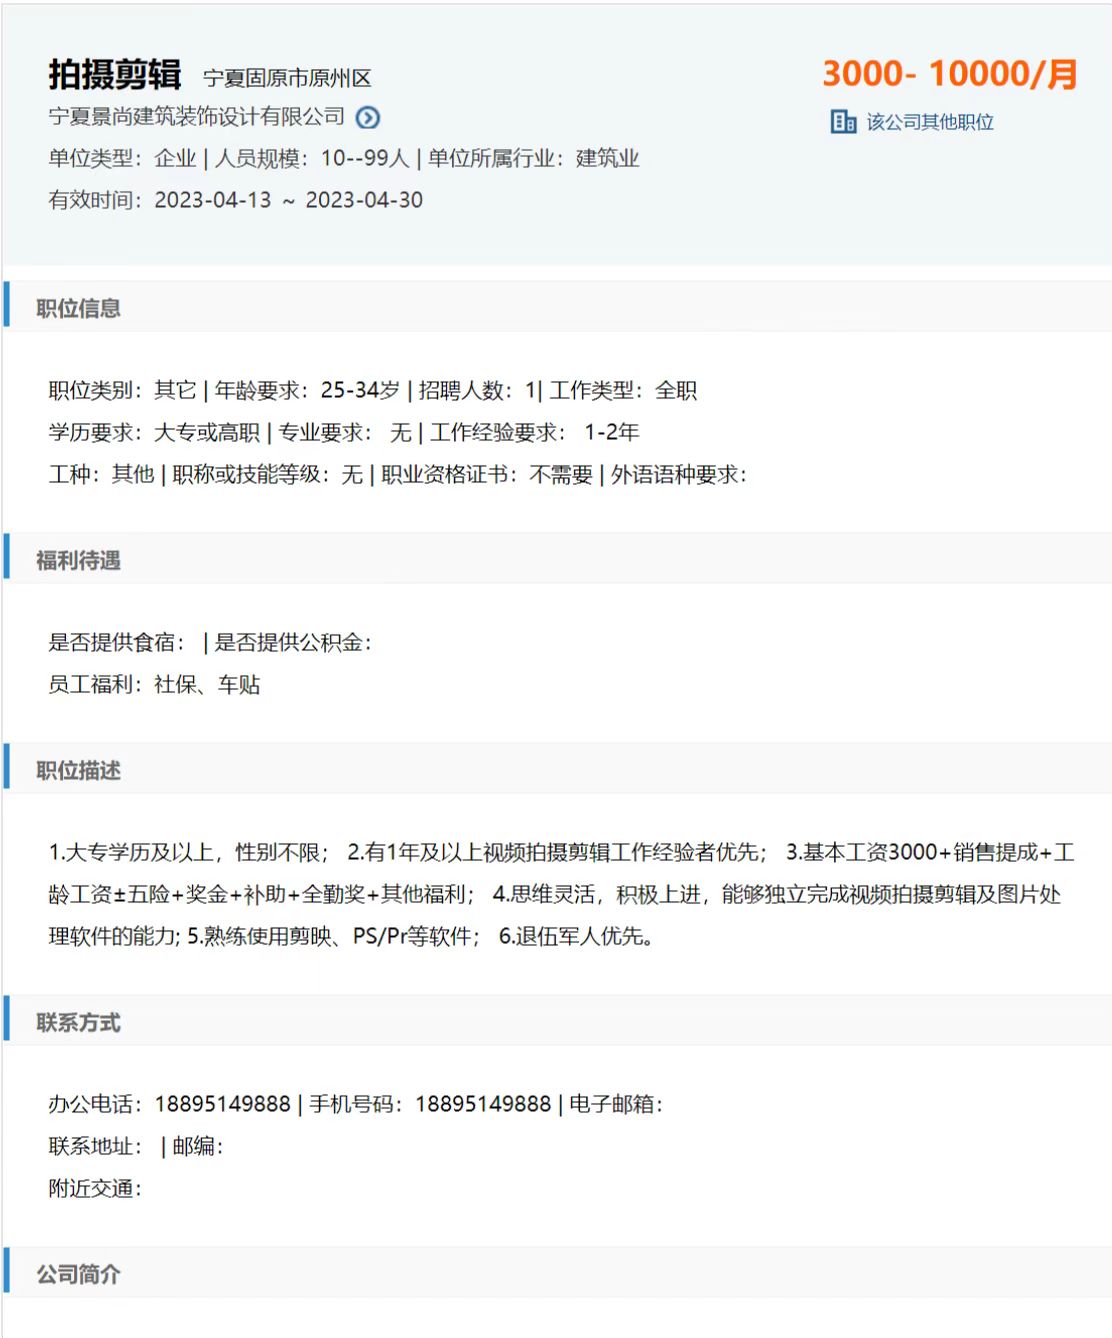Click the 员工福利 社保、车贴 line
This screenshot has width=1112, height=1338.
(155, 684)
